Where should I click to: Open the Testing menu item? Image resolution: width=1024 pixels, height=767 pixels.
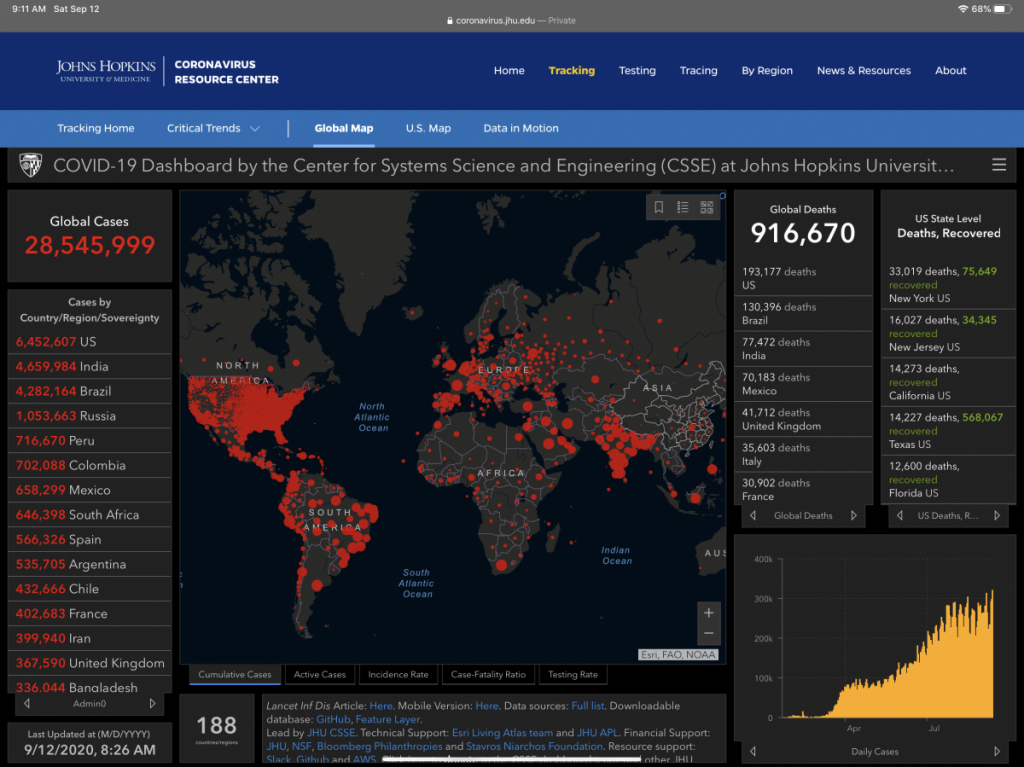[637, 71]
